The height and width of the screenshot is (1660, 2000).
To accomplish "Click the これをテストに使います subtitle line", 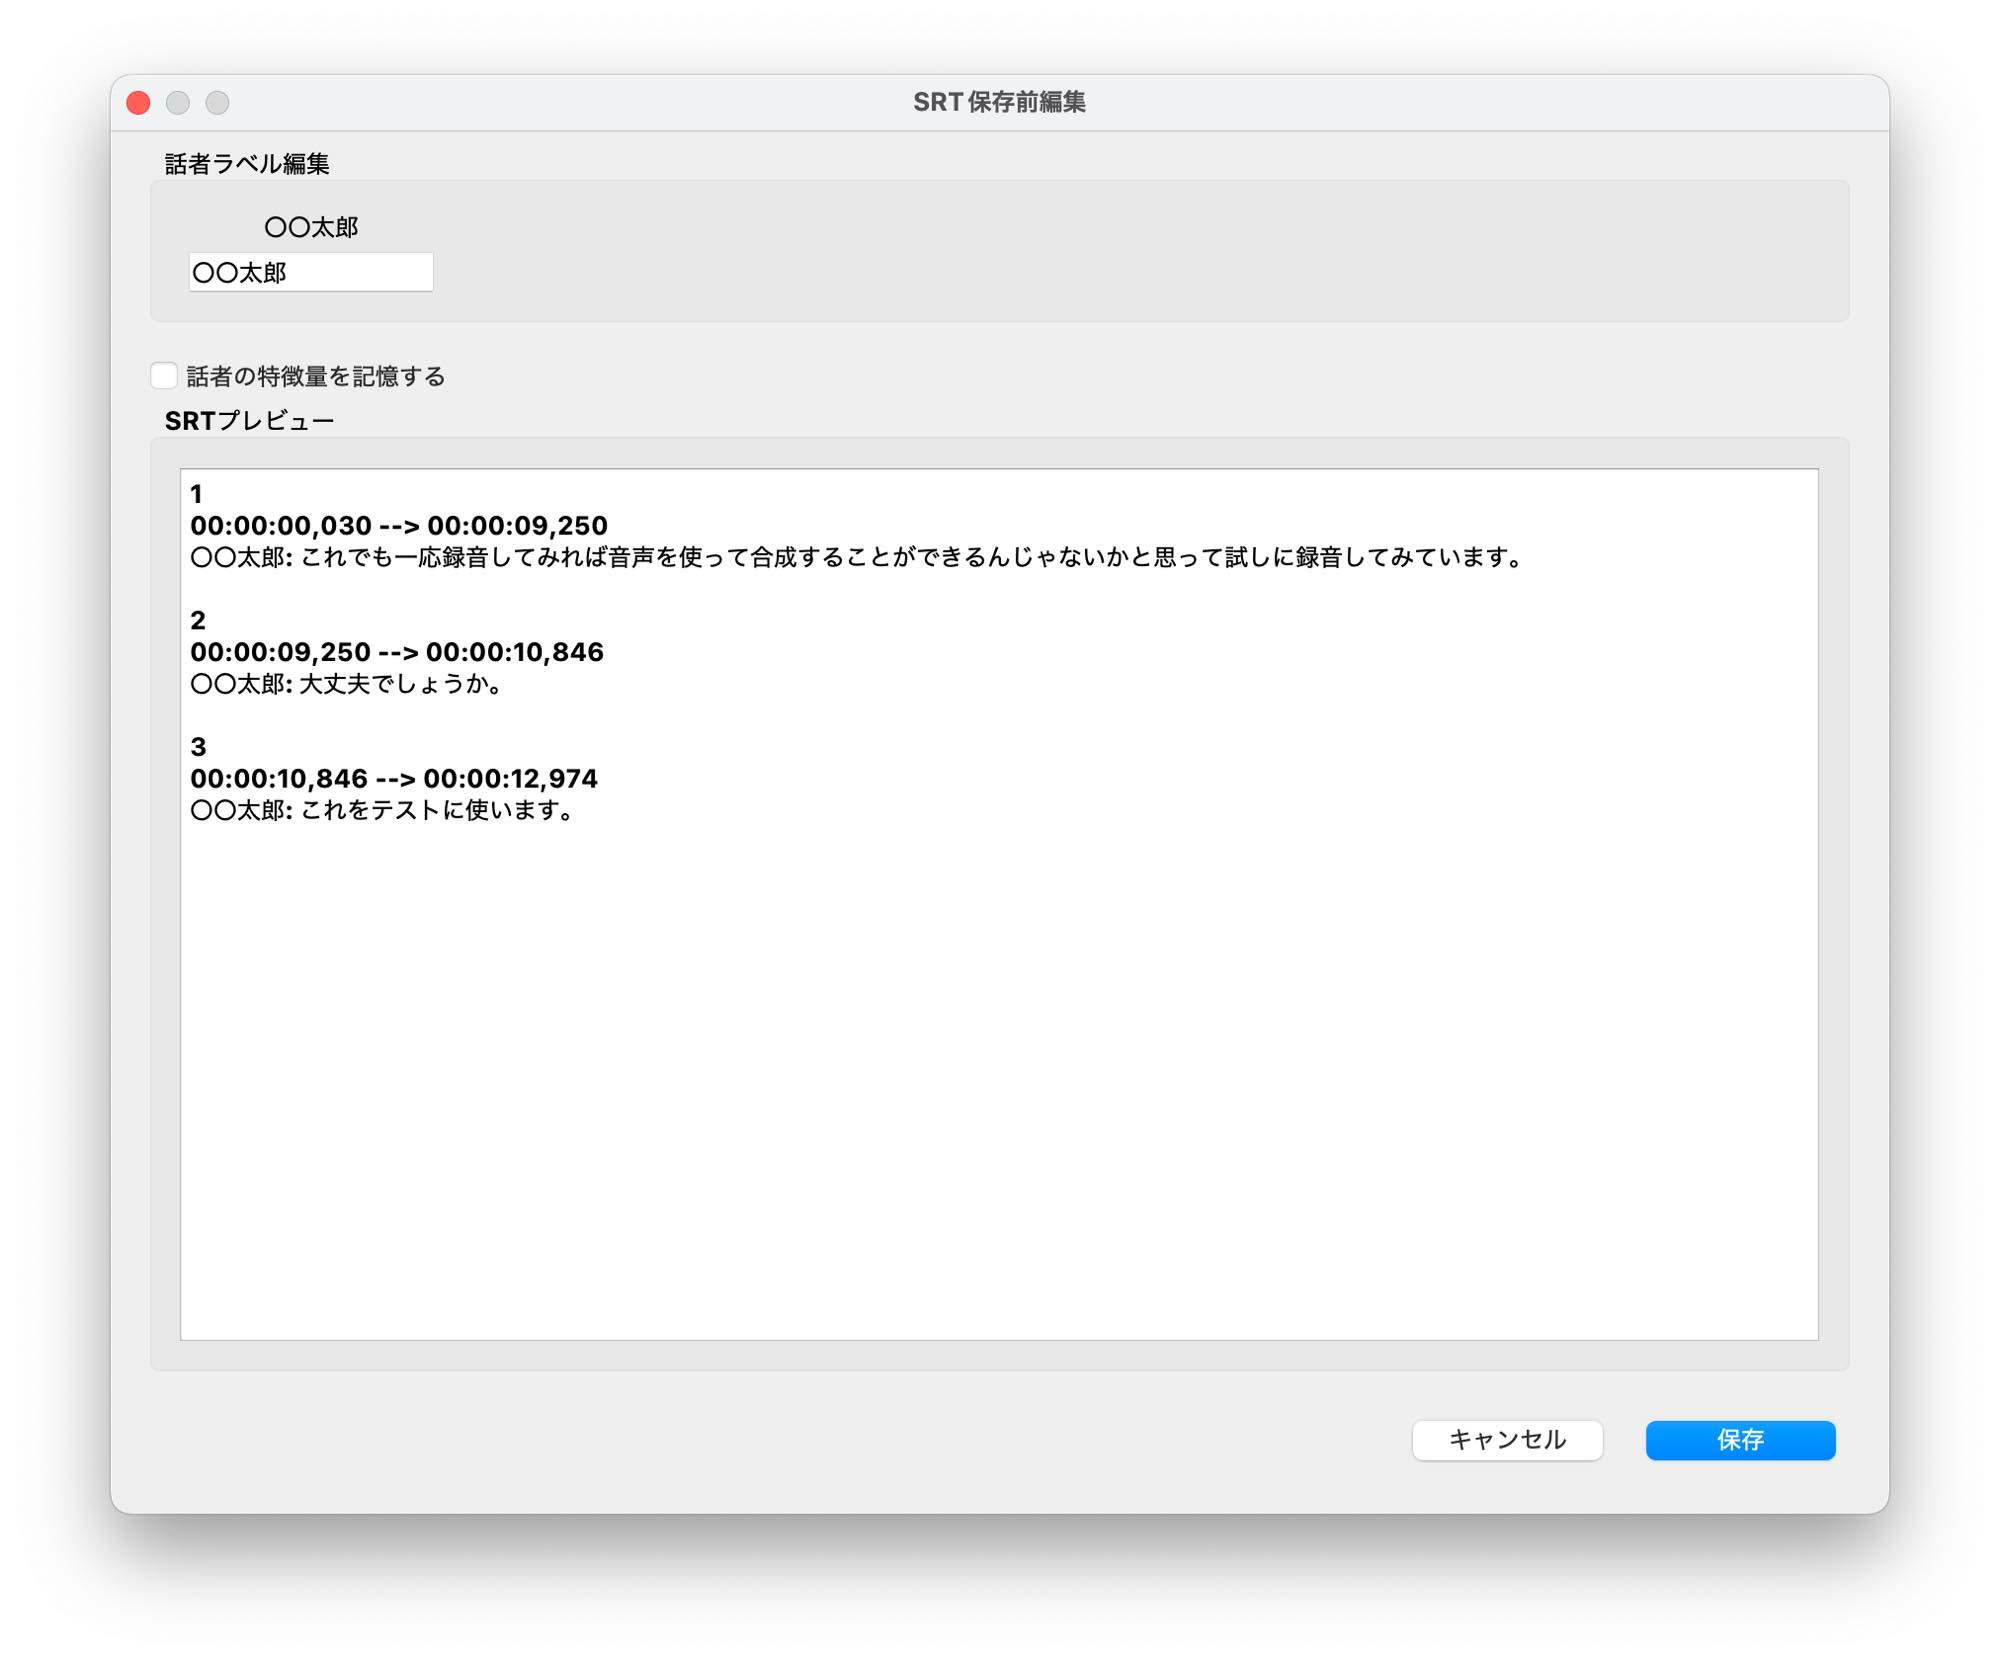I will pyautogui.click(x=382, y=810).
